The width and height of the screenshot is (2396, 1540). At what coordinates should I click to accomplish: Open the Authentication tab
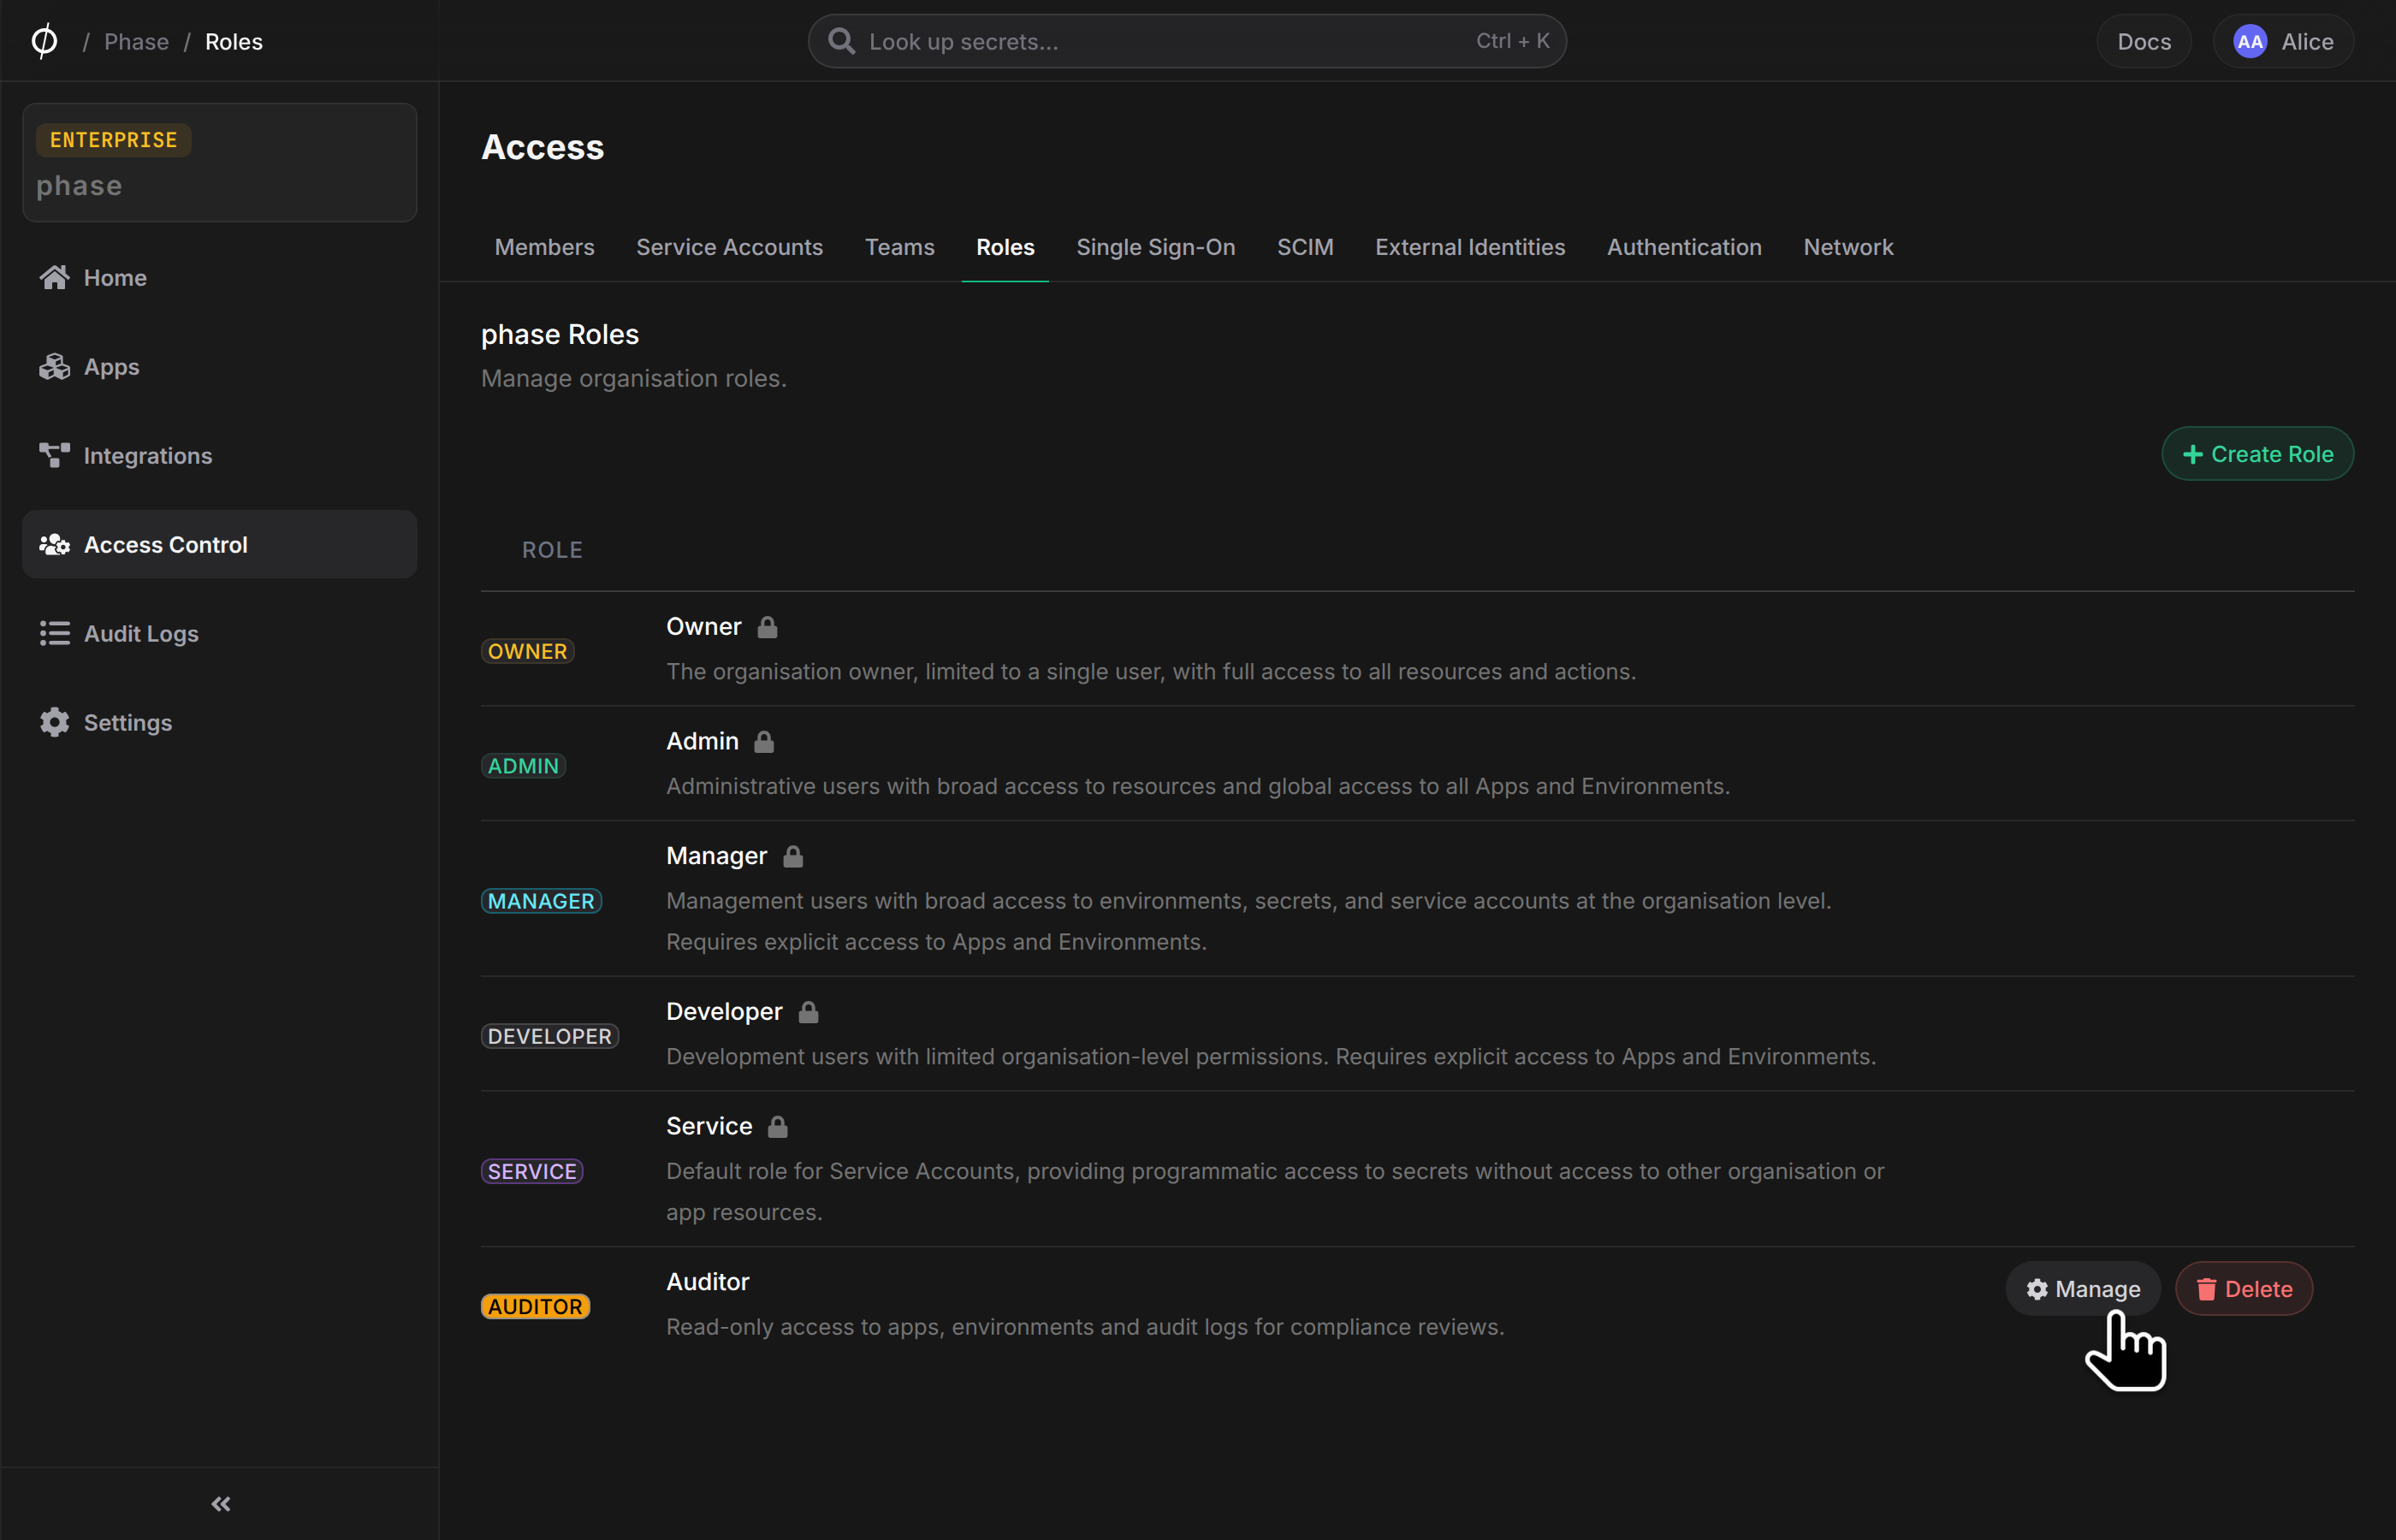[x=1684, y=247]
